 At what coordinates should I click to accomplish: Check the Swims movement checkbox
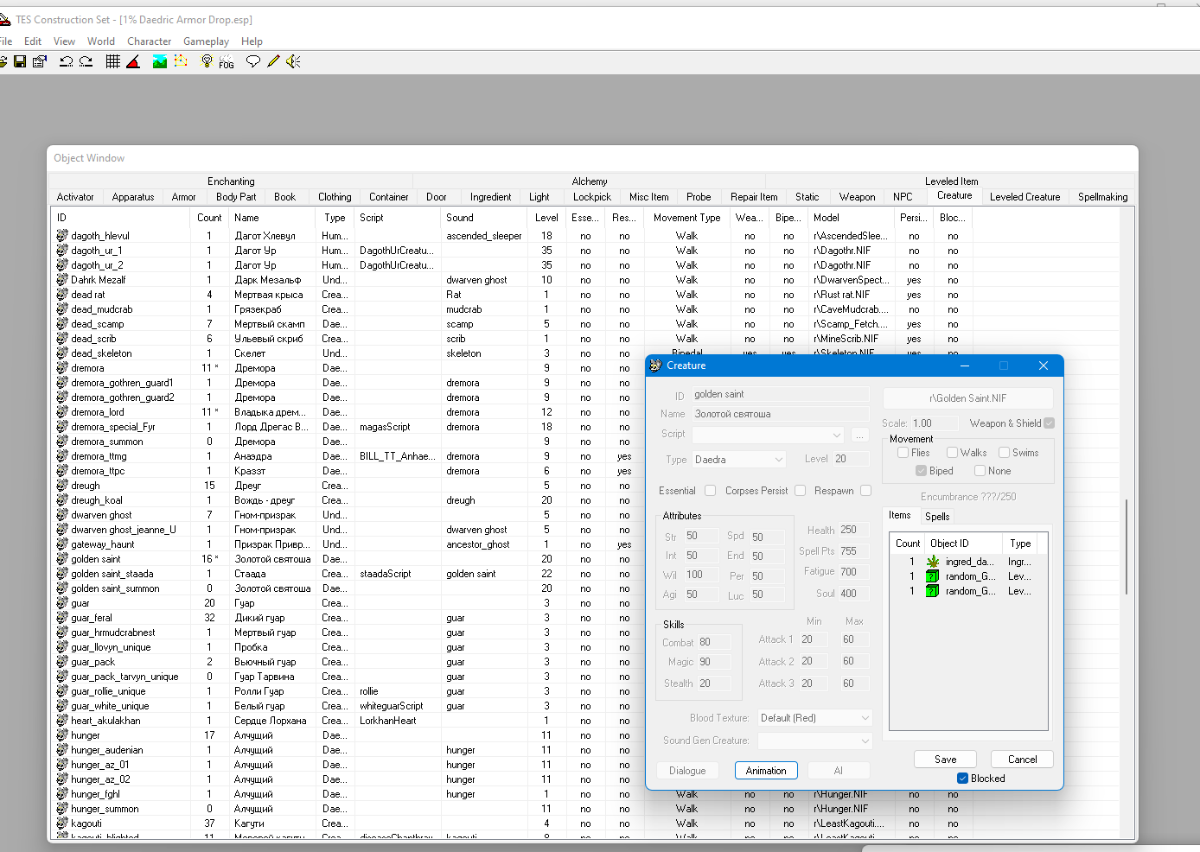coord(1004,453)
